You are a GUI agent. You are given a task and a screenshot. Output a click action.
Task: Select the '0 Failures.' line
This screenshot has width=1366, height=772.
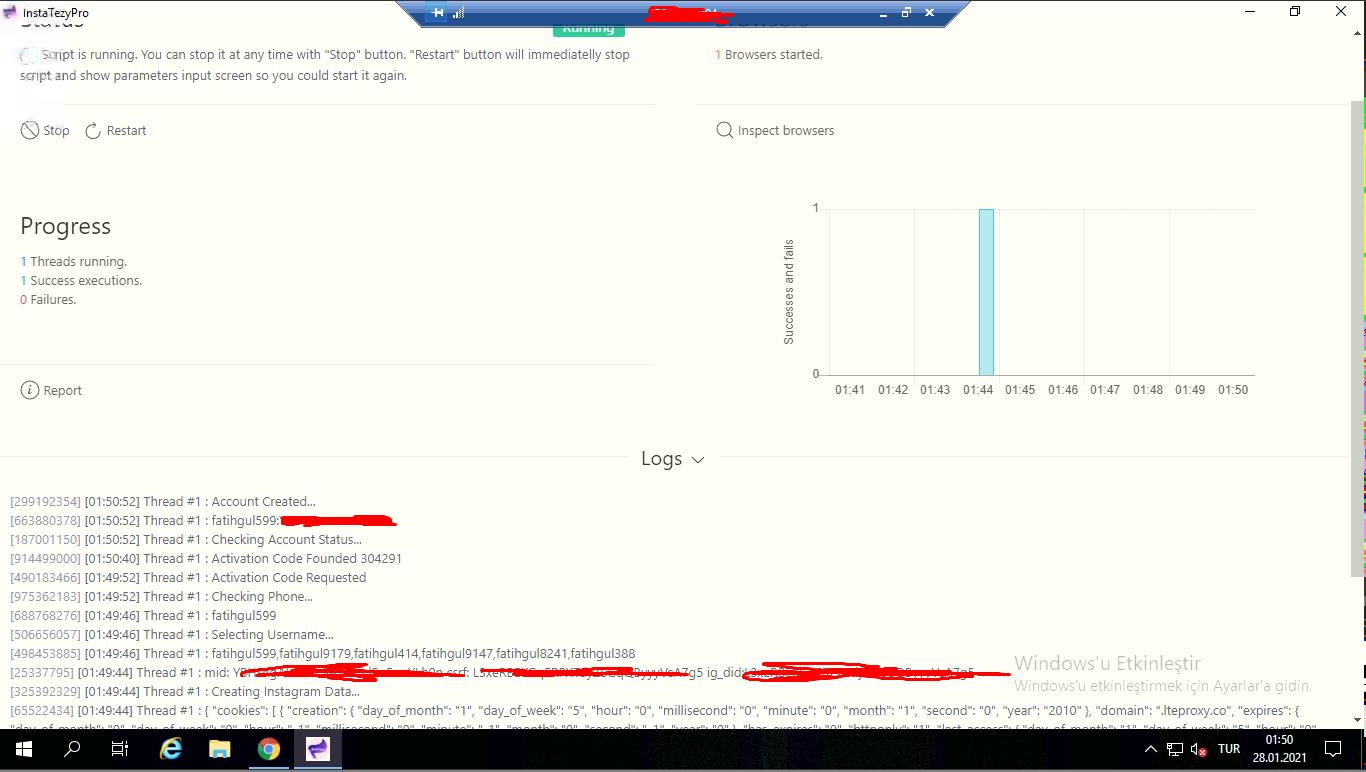point(48,300)
